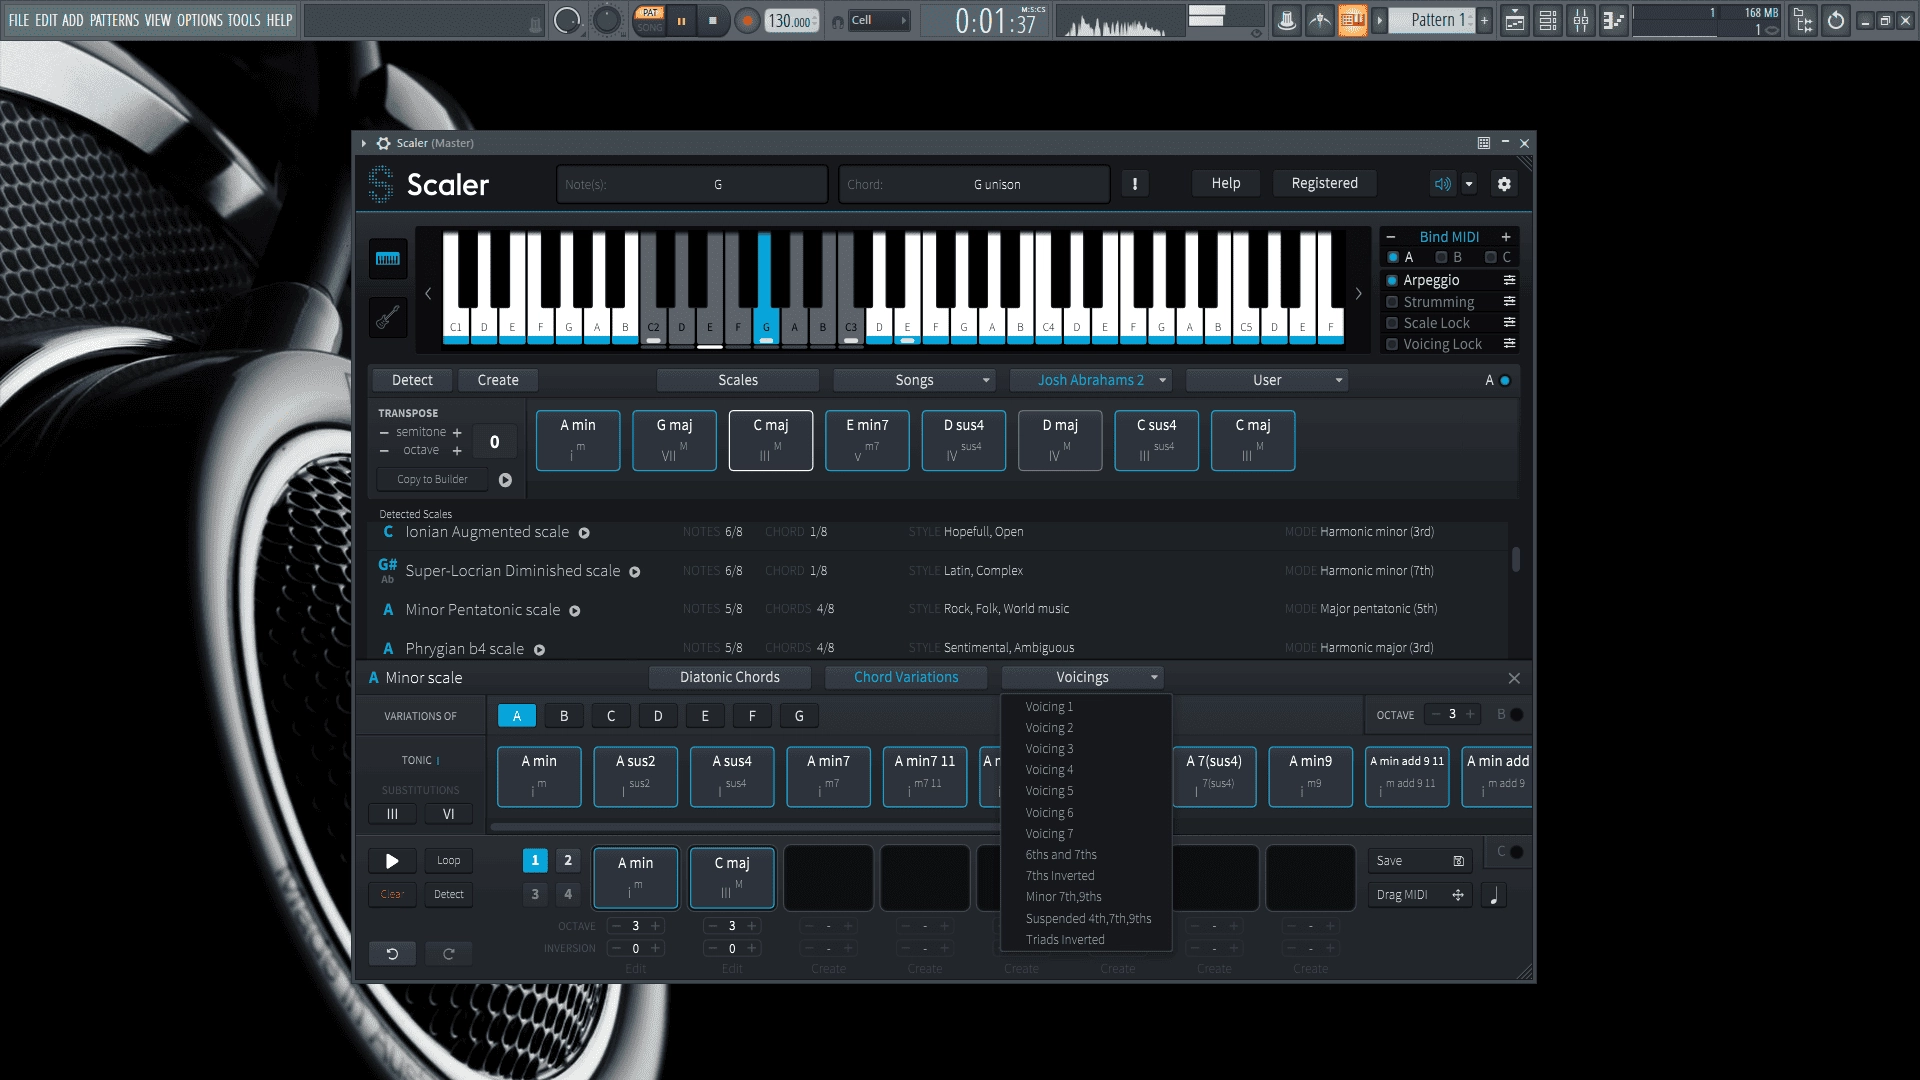Select Bind MIDI option A radio
Viewport: 1920px width, 1080px height.
(1393, 258)
